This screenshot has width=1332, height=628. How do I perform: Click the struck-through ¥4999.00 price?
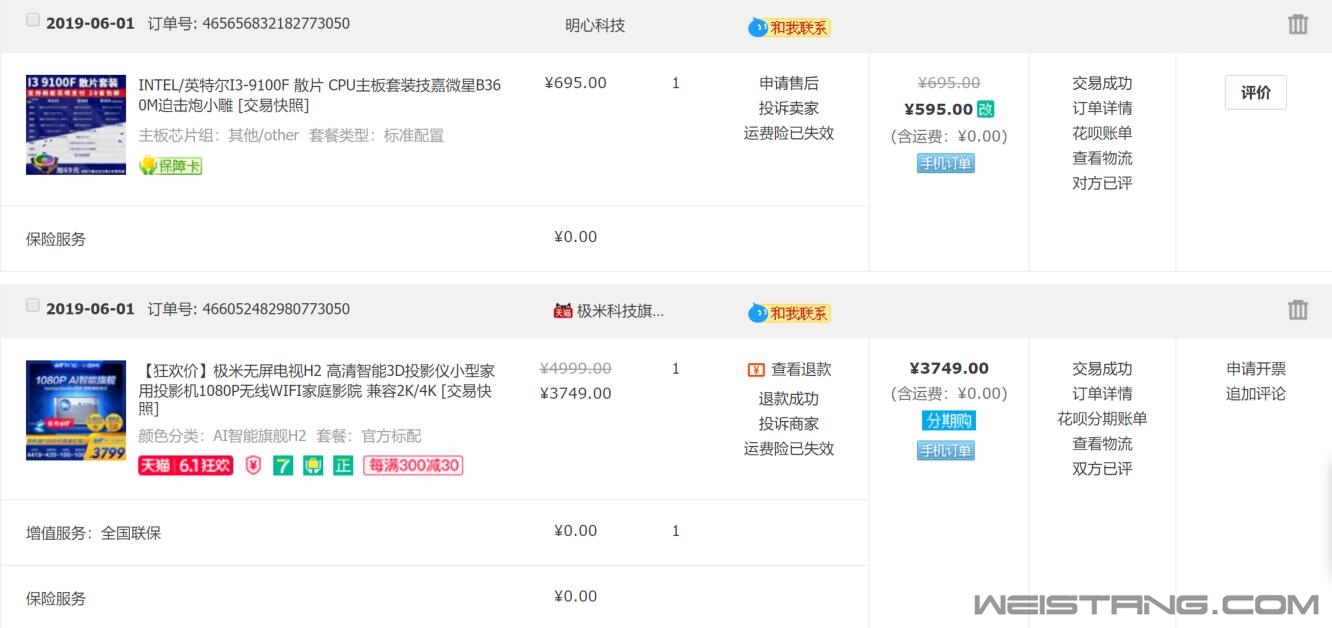pos(576,368)
